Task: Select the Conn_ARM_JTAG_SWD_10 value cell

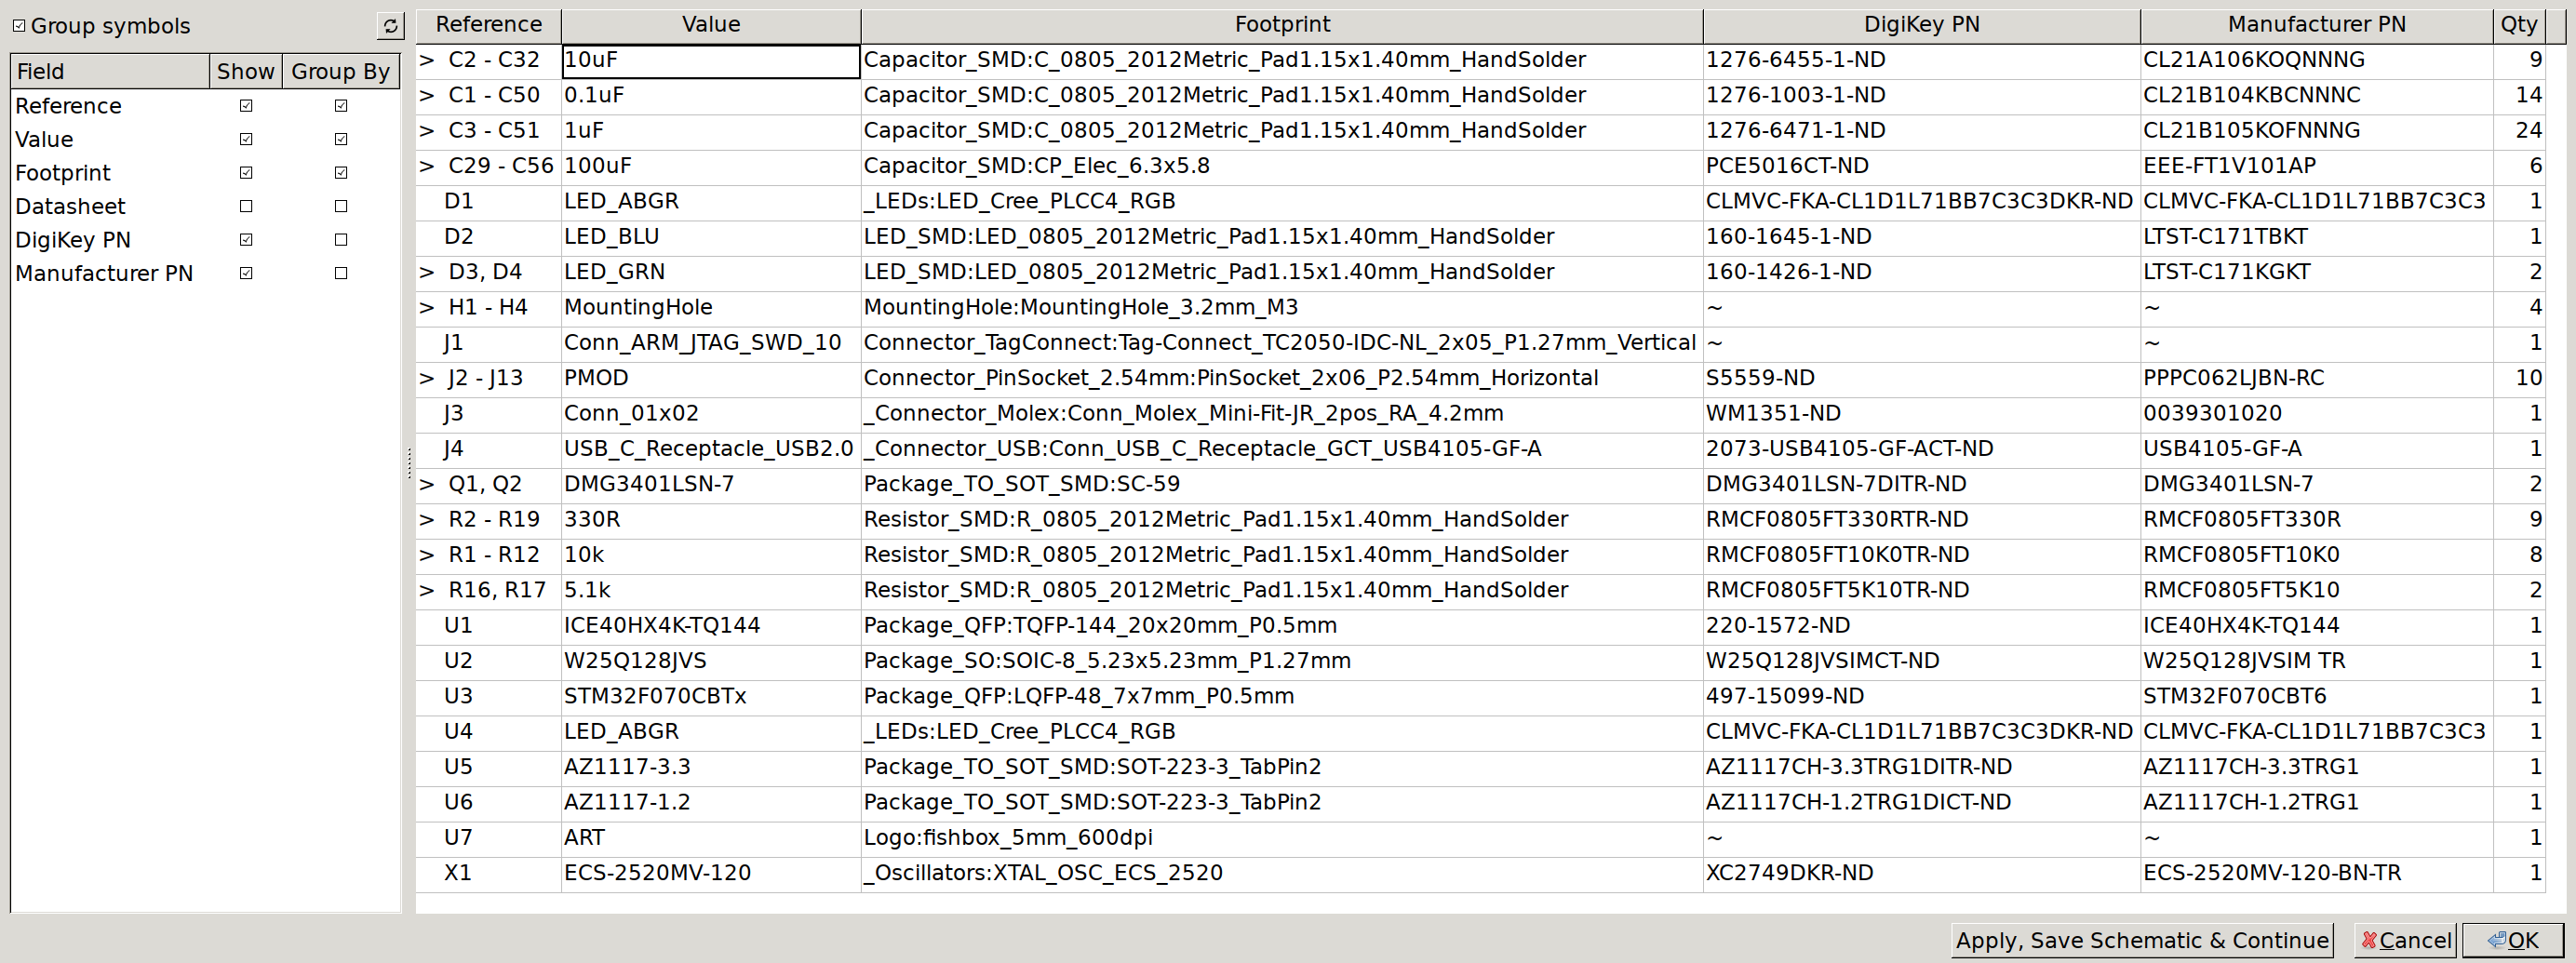Action: [711, 343]
